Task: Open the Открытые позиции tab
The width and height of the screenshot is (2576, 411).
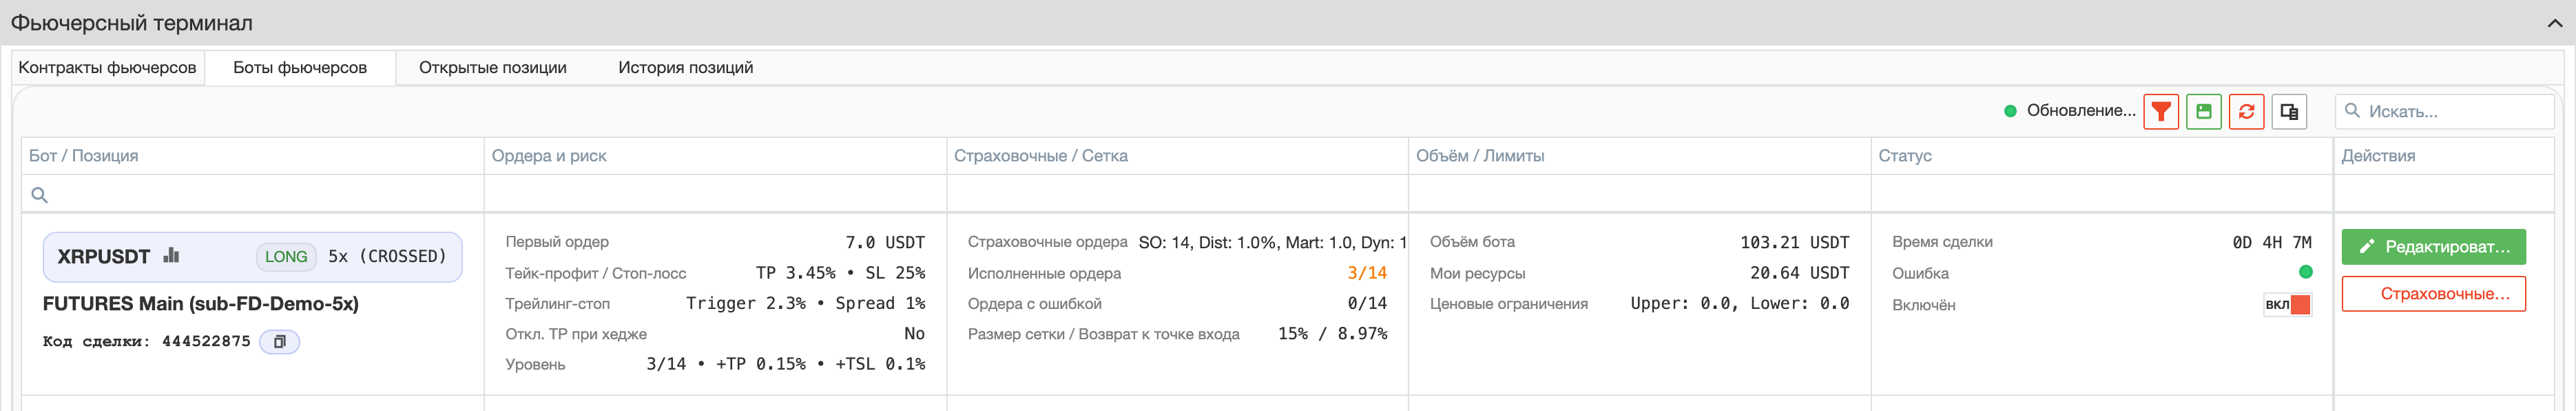Action: click(492, 68)
